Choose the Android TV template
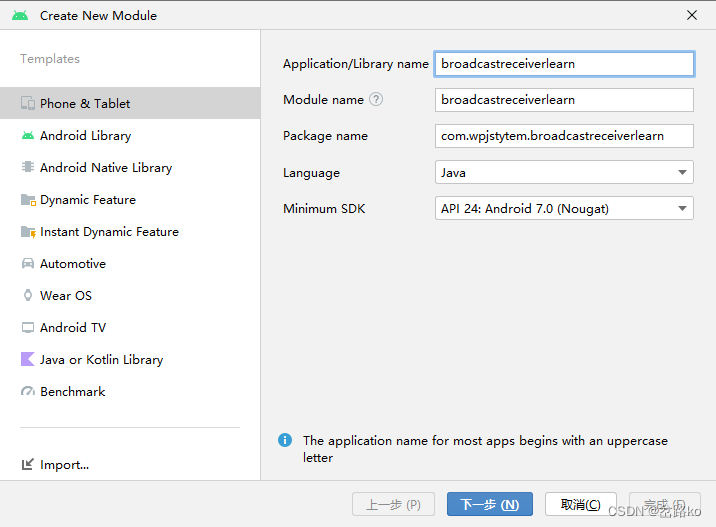The height and width of the screenshot is (527, 716). point(130,327)
